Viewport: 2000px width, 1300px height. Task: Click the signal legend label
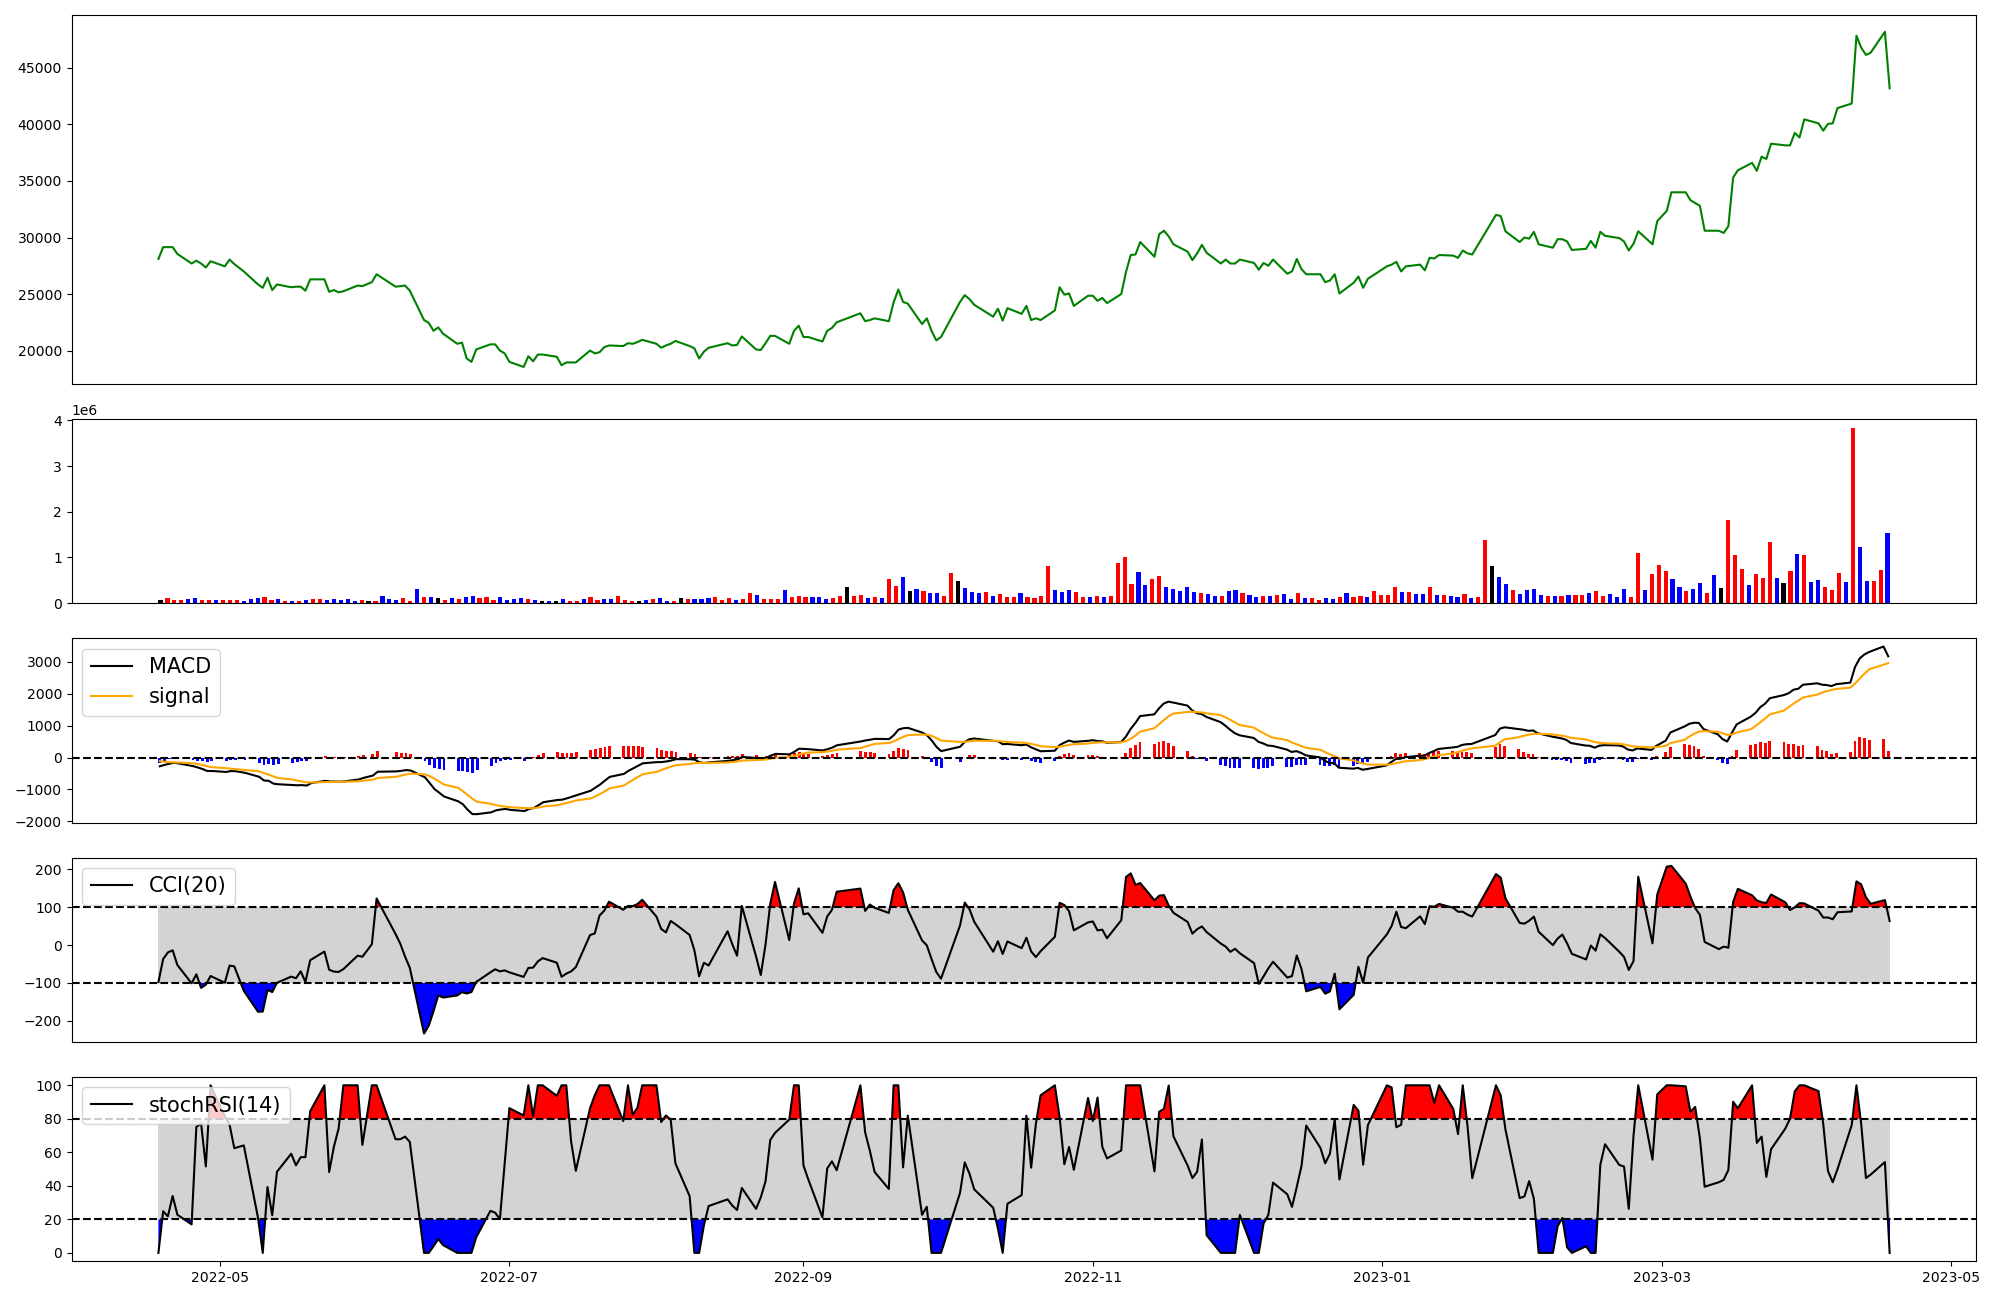pos(179,696)
